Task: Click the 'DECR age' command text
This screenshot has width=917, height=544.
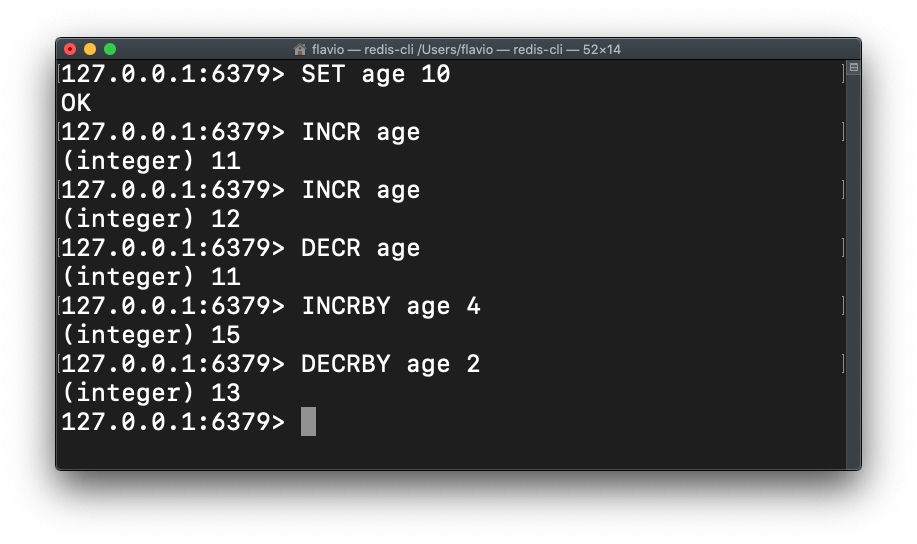Action: 360,248
